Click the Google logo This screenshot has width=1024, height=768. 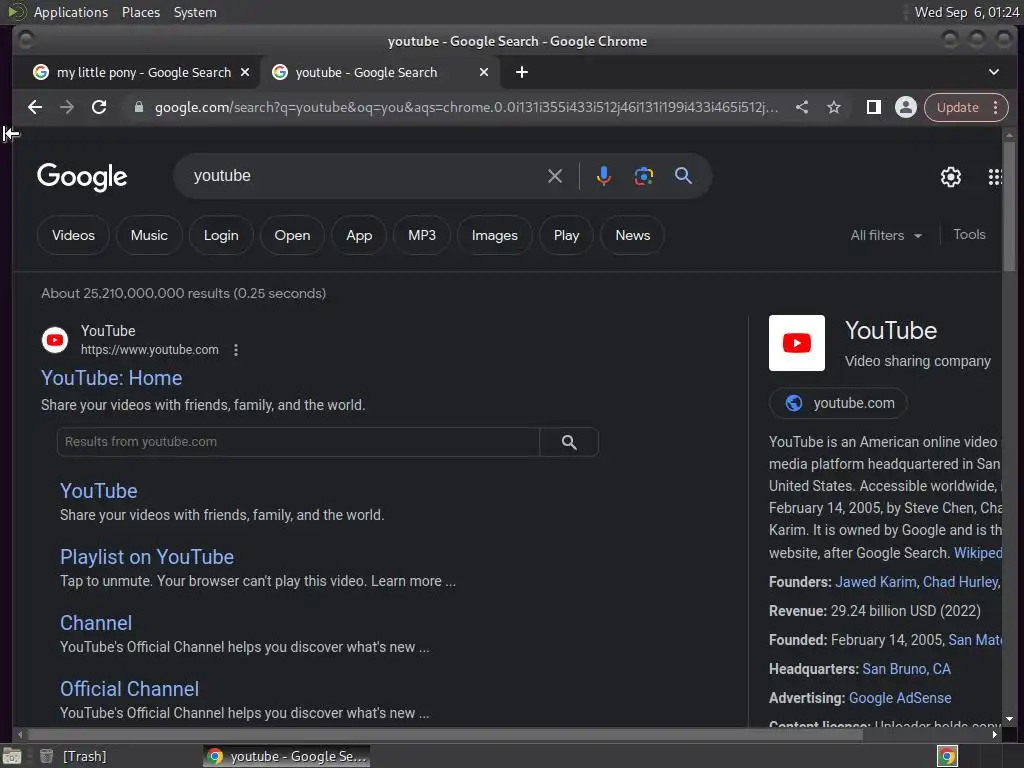click(x=82, y=177)
